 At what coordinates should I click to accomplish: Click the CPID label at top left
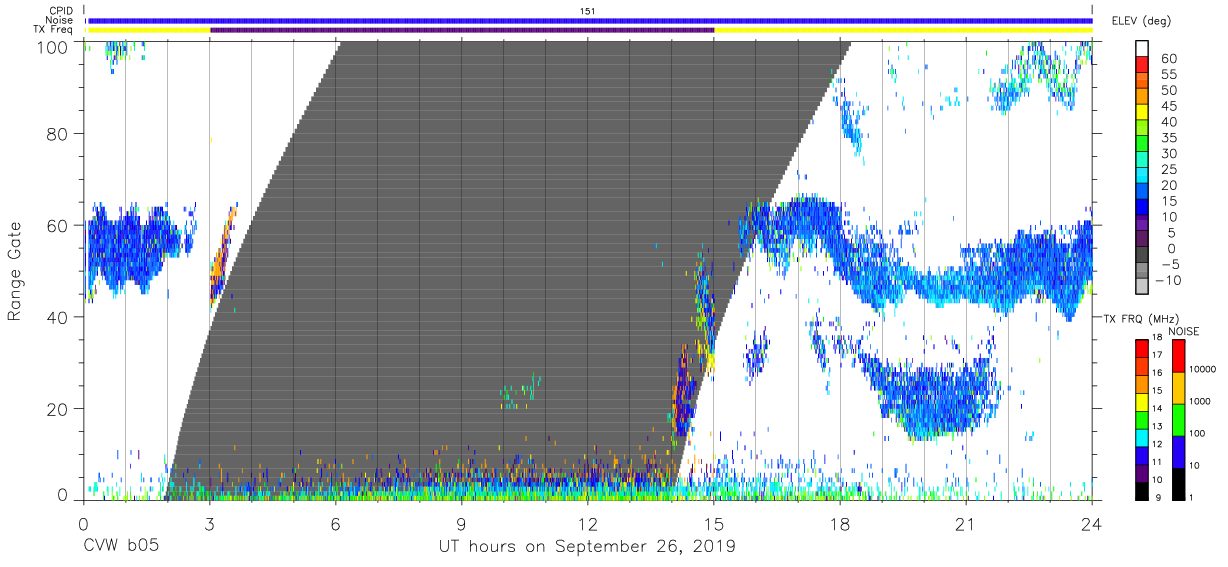pyautogui.click(x=62, y=10)
